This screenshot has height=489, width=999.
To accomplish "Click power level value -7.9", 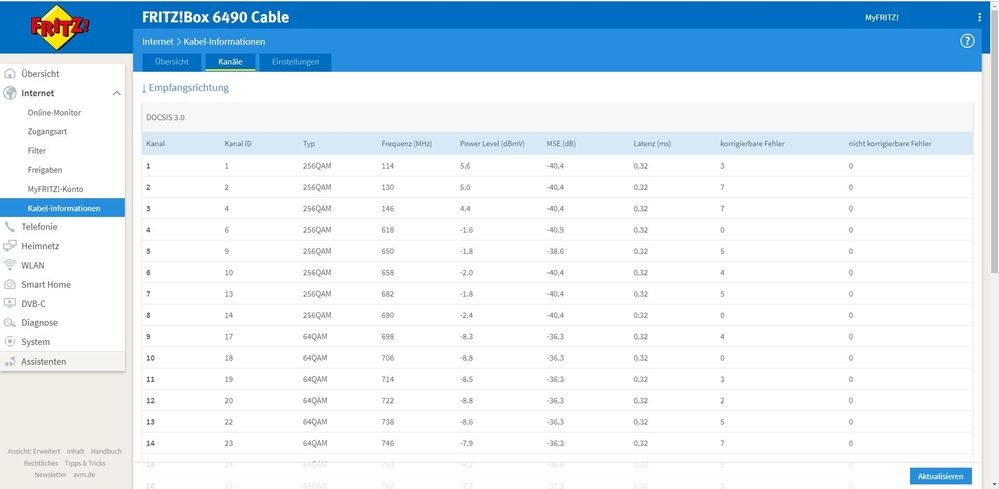I will click(x=466, y=443).
